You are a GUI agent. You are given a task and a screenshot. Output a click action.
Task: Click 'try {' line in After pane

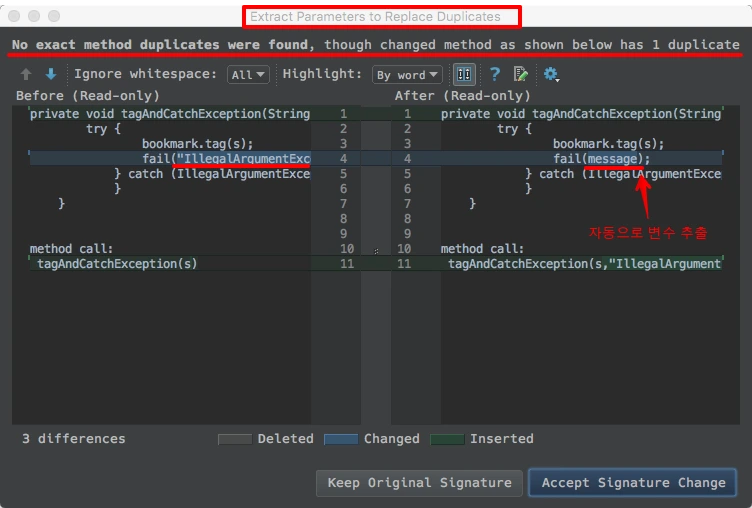514,129
